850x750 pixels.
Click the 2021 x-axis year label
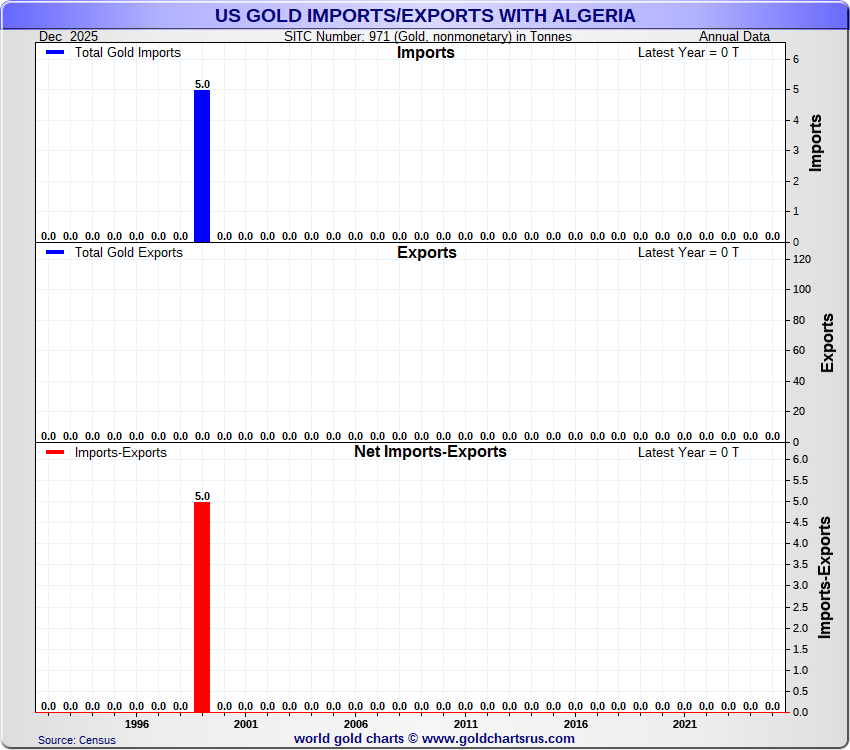click(x=685, y=724)
